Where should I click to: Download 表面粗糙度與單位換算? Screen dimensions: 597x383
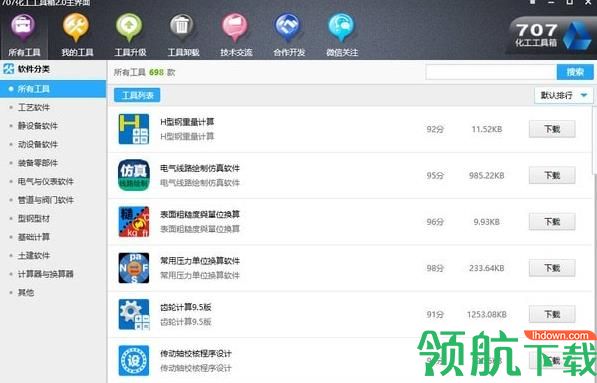(x=552, y=222)
